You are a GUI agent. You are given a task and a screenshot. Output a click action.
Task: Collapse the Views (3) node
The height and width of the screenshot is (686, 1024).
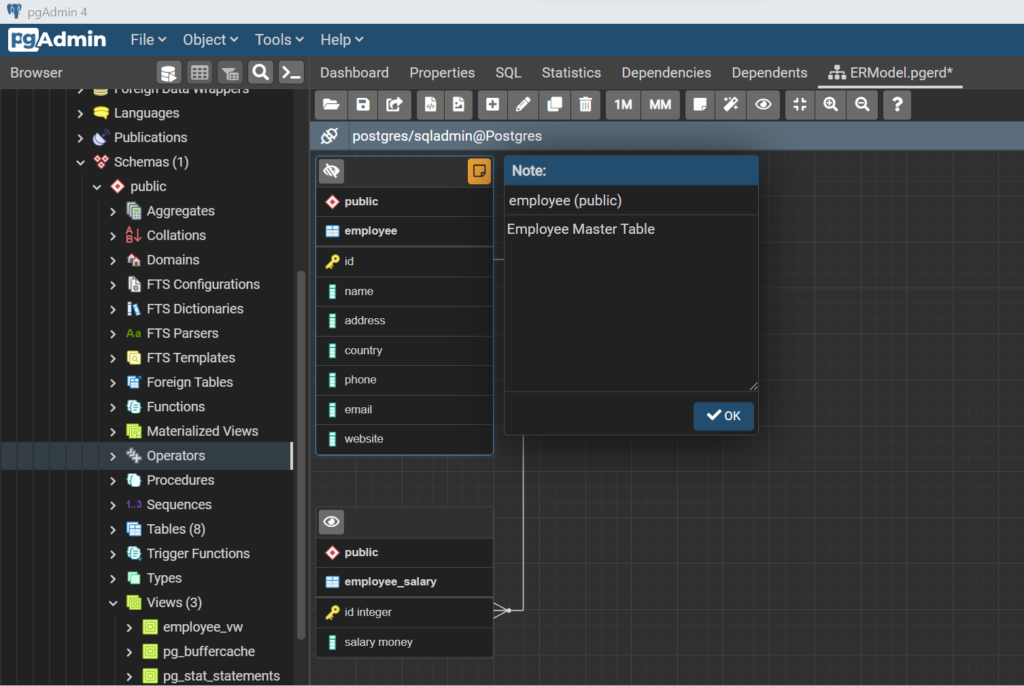[113, 602]
